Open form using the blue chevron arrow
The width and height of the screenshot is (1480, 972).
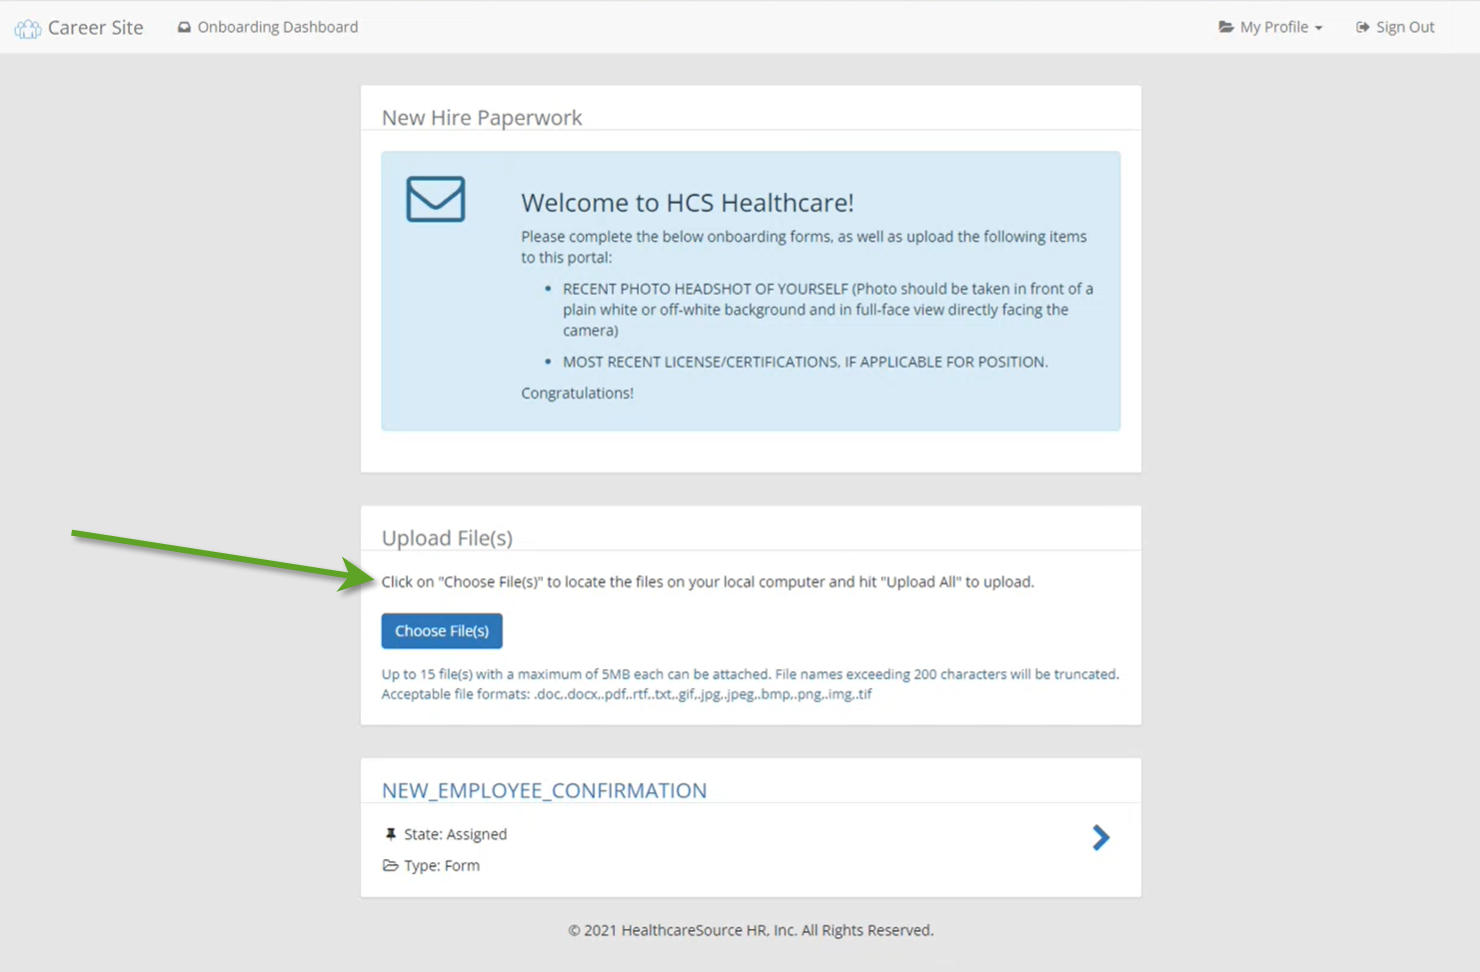tap(1100, 838)
